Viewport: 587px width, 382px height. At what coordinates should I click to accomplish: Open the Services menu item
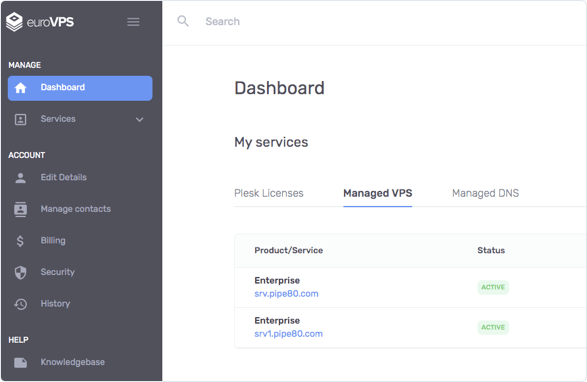[x=80, y=119]
